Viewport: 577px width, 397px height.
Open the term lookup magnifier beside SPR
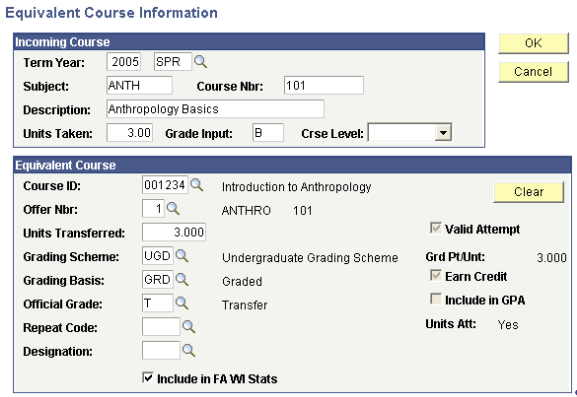(x=201, y=62)
